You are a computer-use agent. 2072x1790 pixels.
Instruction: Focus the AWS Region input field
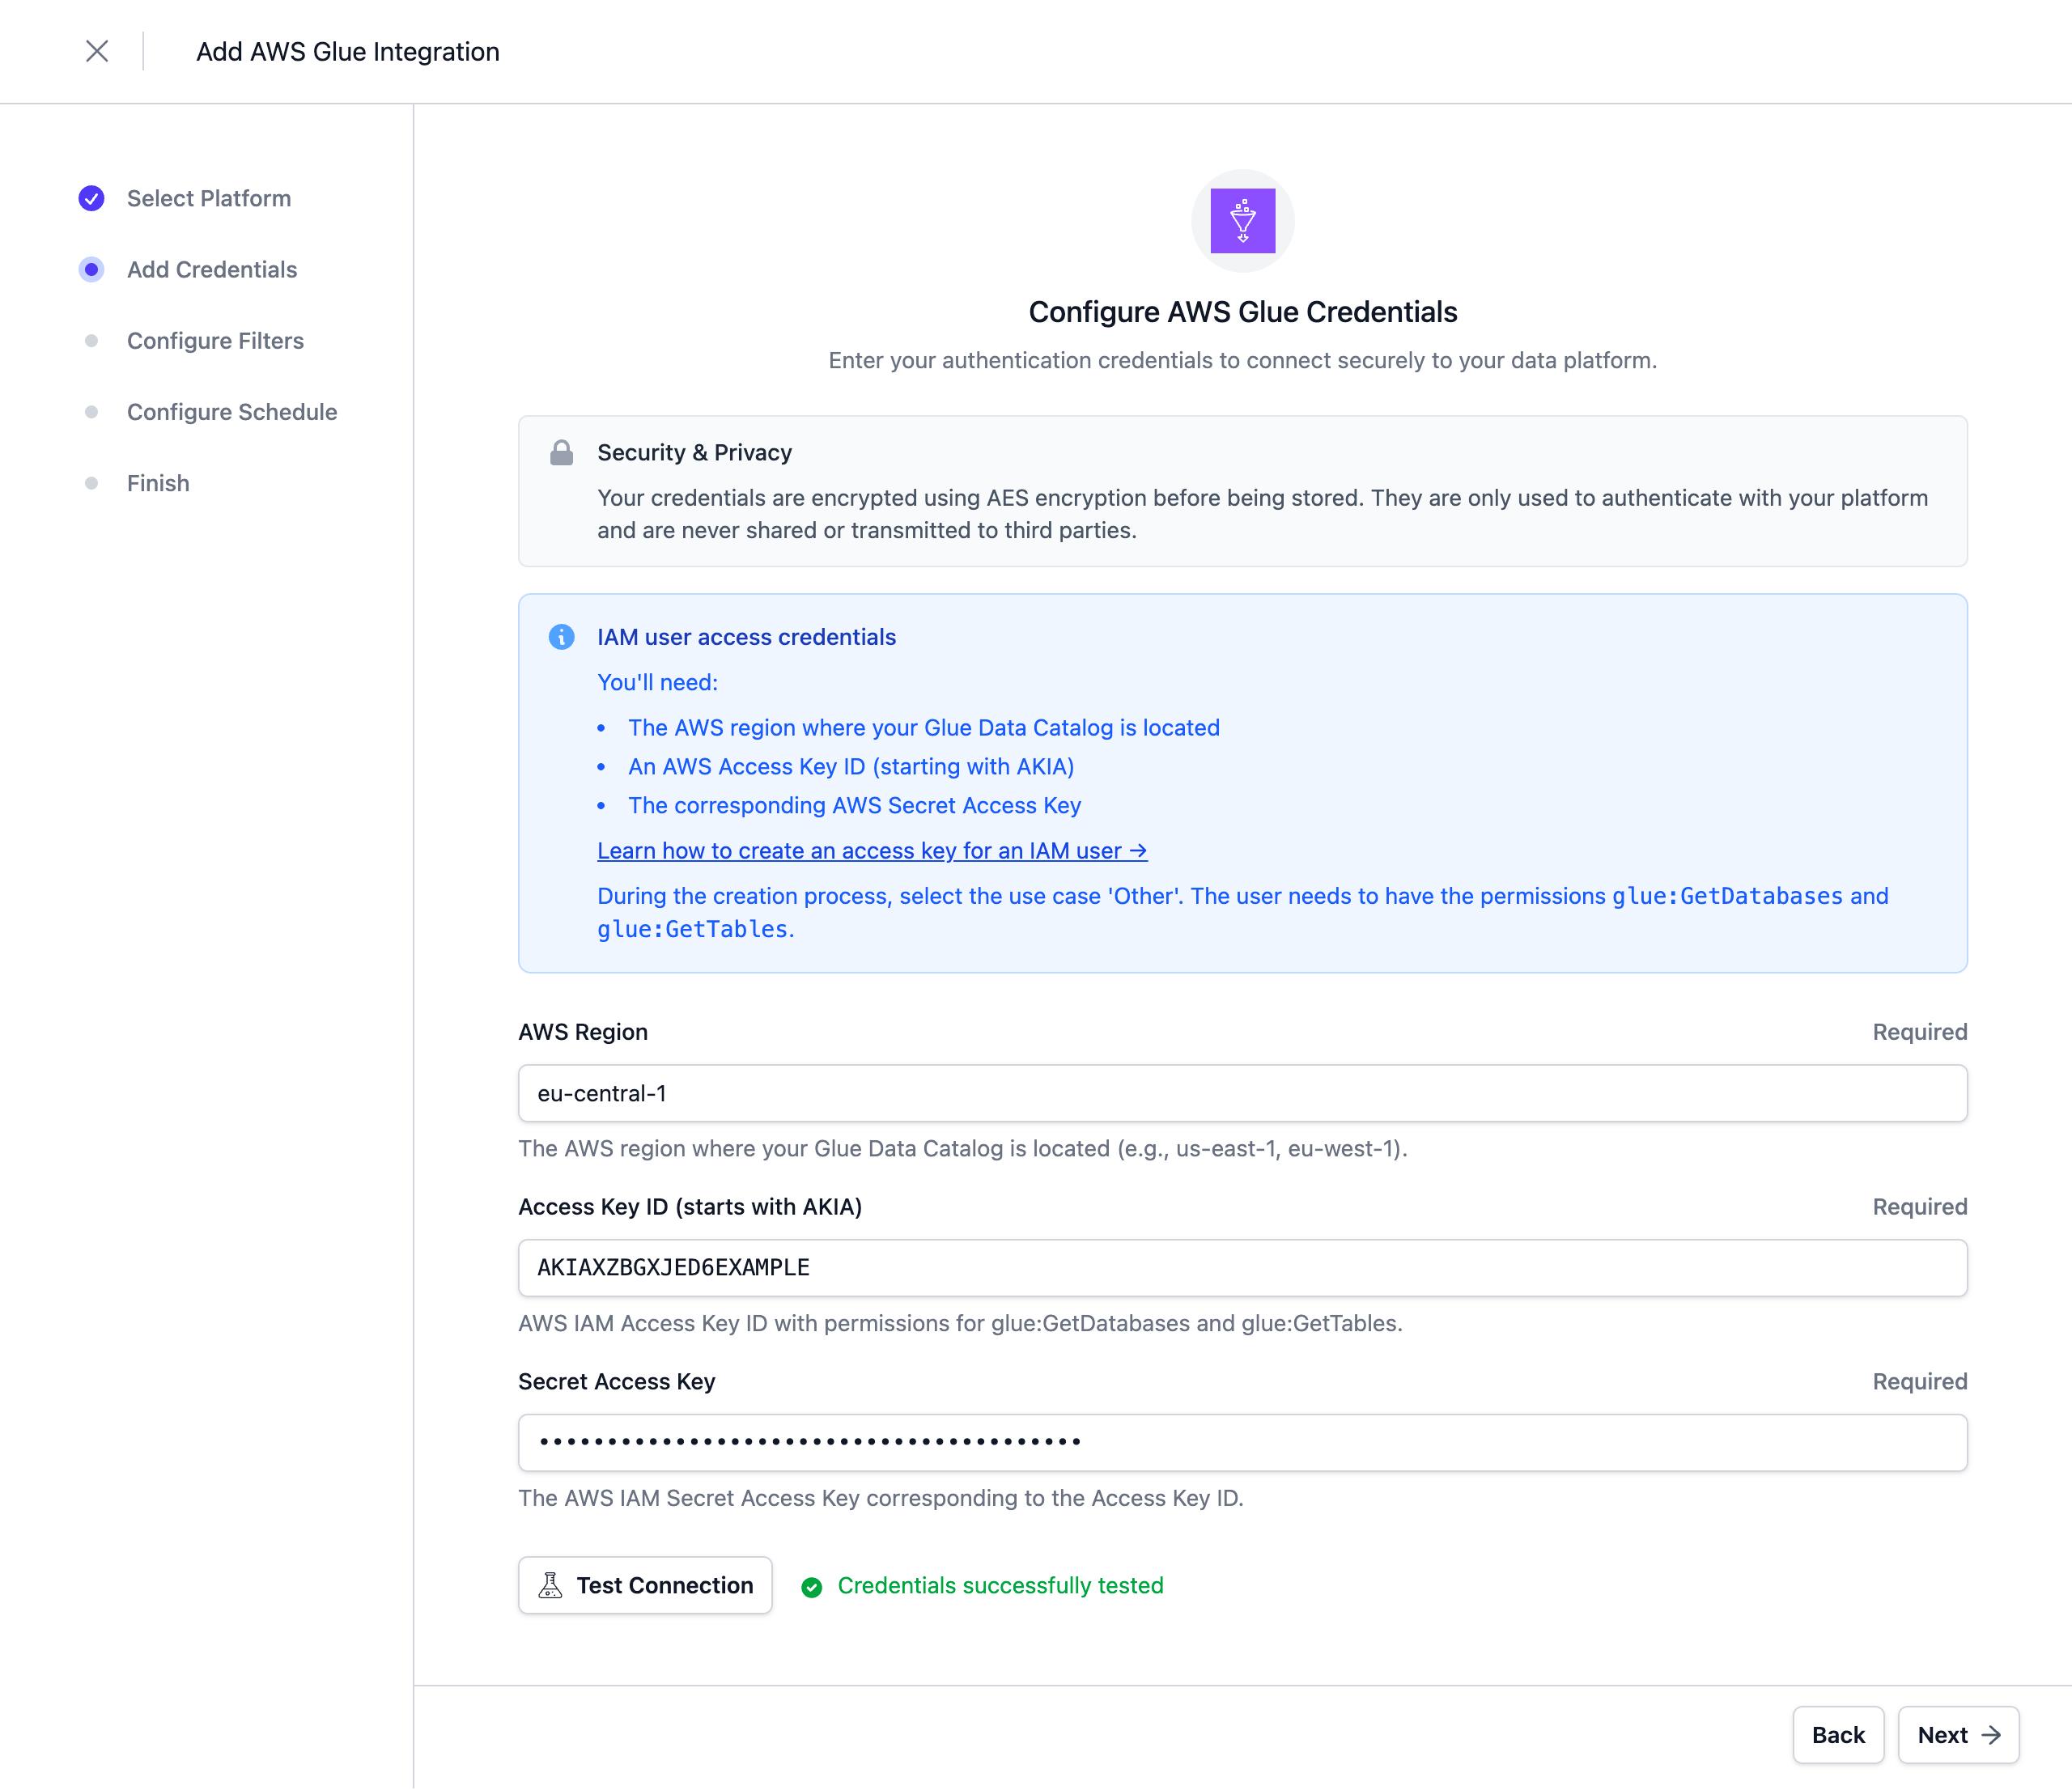tap(1242, 1093)
